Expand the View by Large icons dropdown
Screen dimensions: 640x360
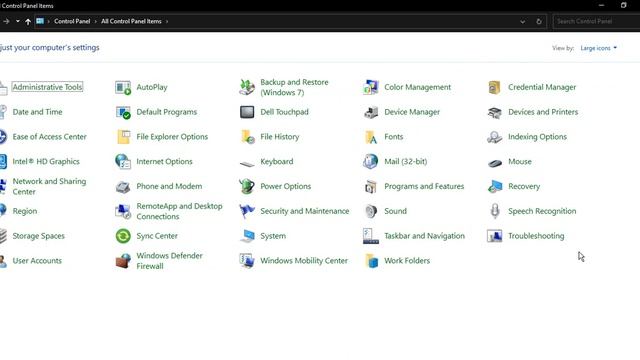click(x=598, y=48)
